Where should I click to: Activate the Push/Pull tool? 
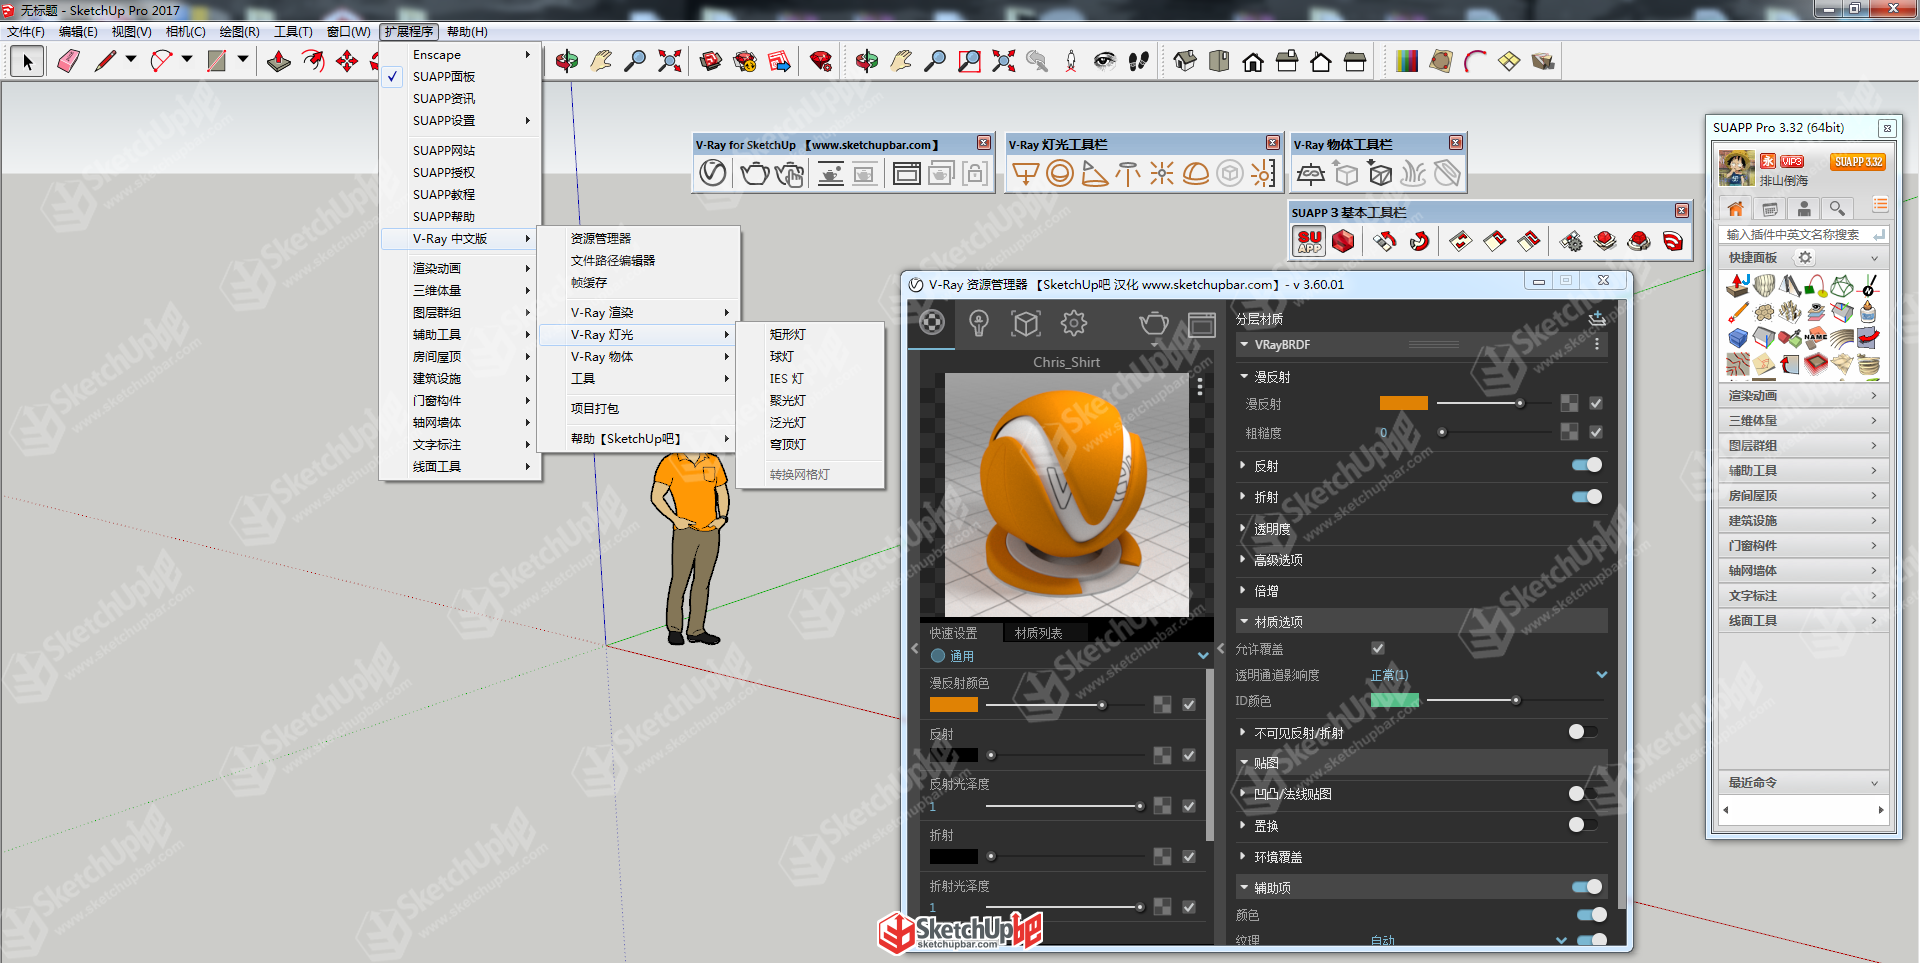tap(279, 62)
